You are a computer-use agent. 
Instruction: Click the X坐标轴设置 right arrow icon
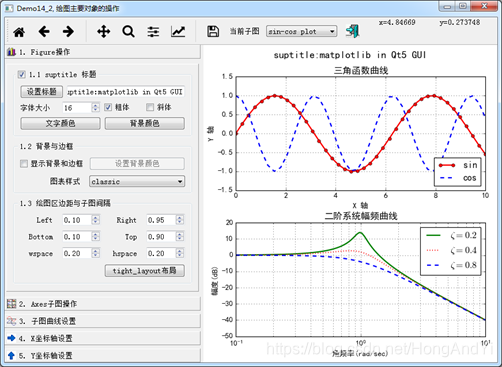pyautogui.click(x=11, y=338)
